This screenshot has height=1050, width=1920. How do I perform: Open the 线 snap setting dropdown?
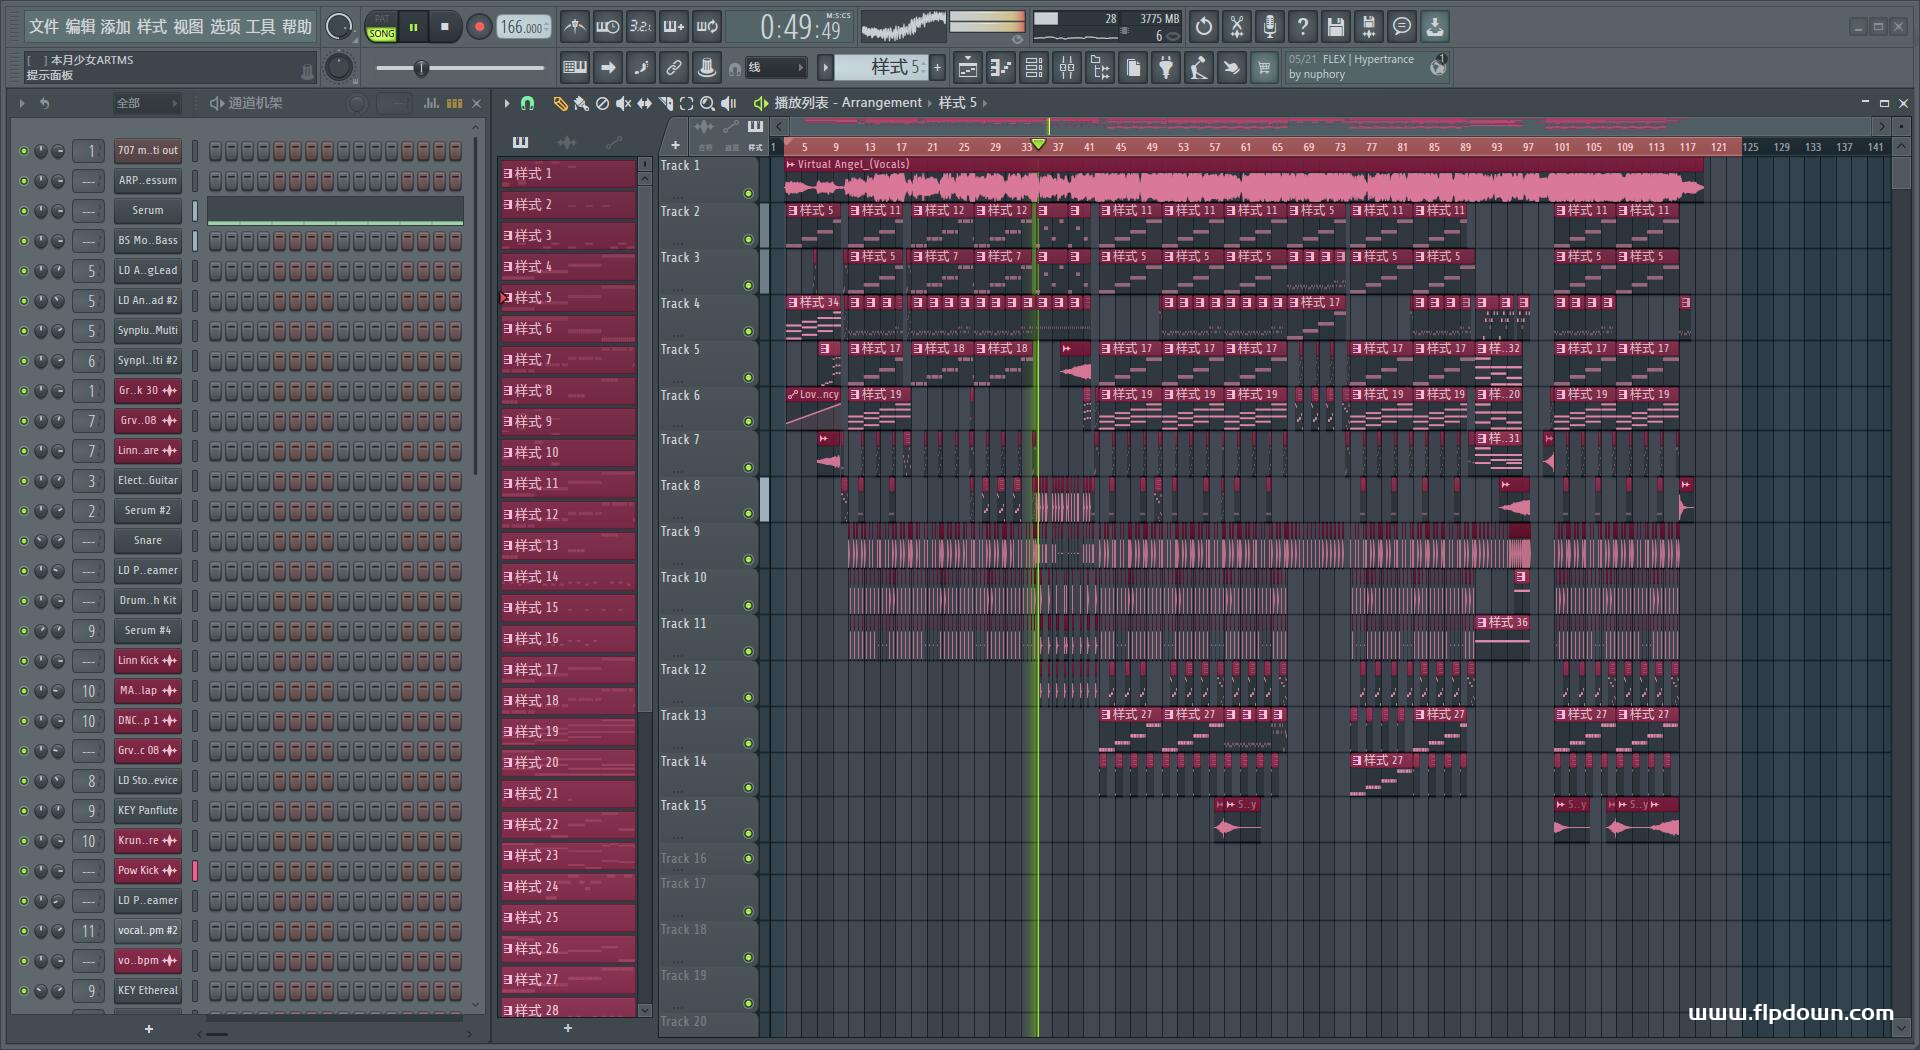click(x=776, y=68)
